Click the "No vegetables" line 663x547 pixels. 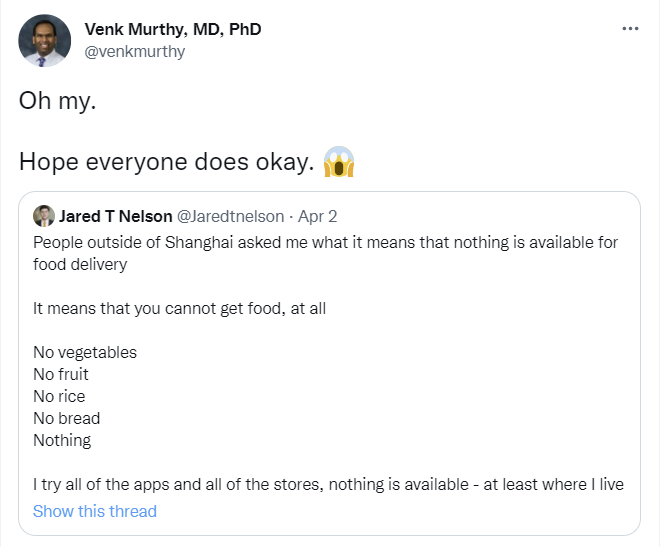(x=85, y=352)
